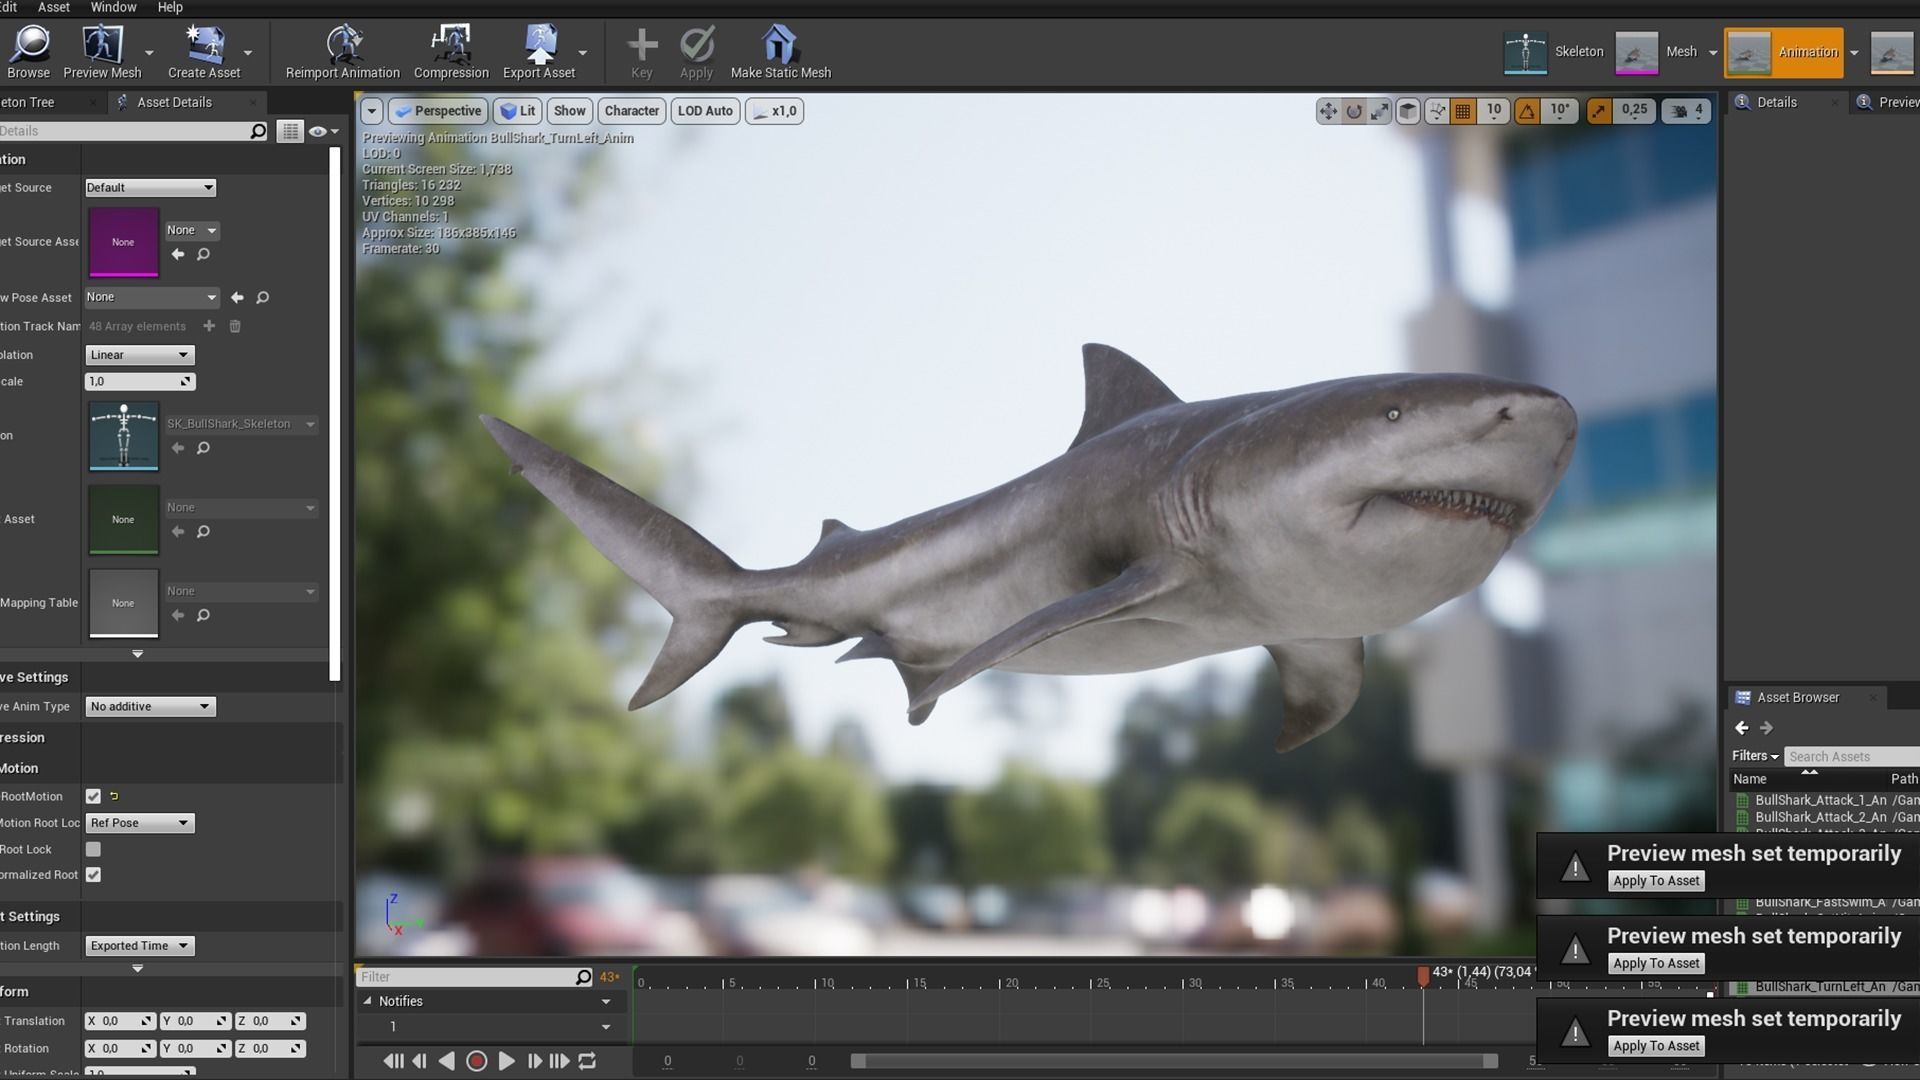The height and width of the screenshot is (1080, 1920).
Task: Click Create Asset toolbar icon
Action: point(204,45)
